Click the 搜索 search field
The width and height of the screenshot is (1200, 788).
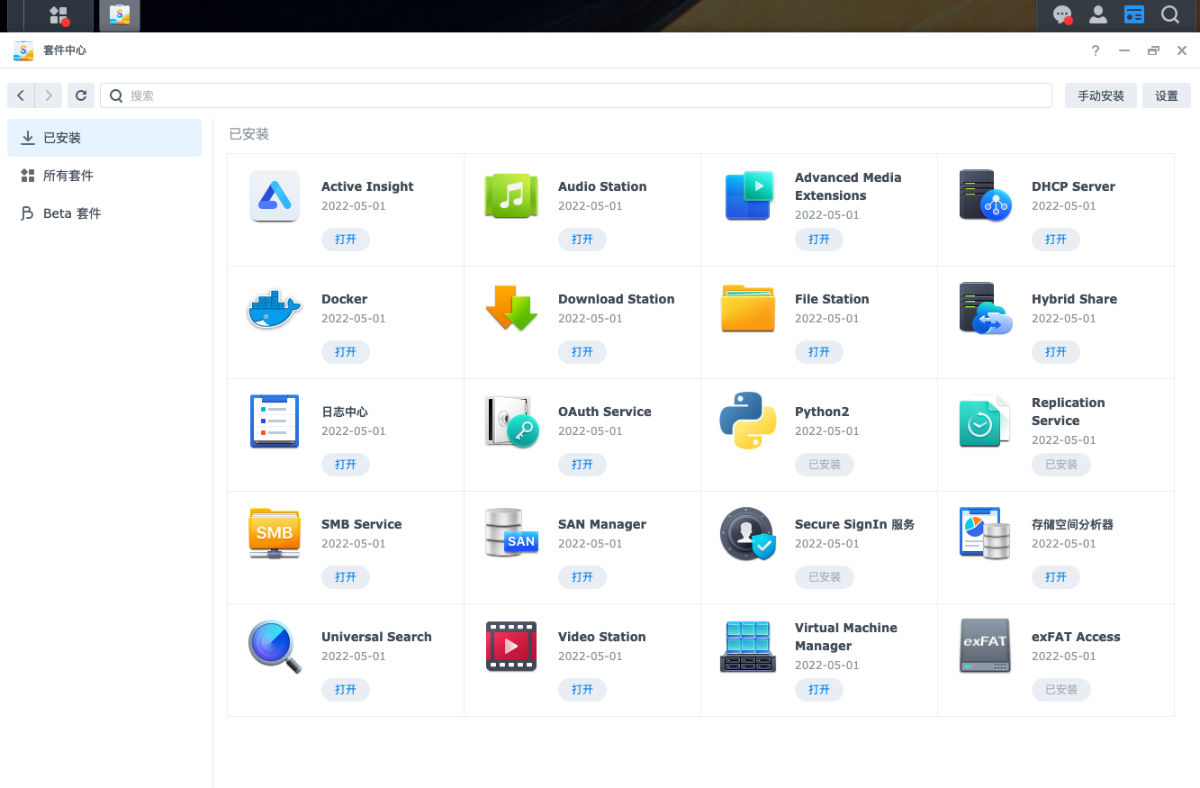click(576, 95)
